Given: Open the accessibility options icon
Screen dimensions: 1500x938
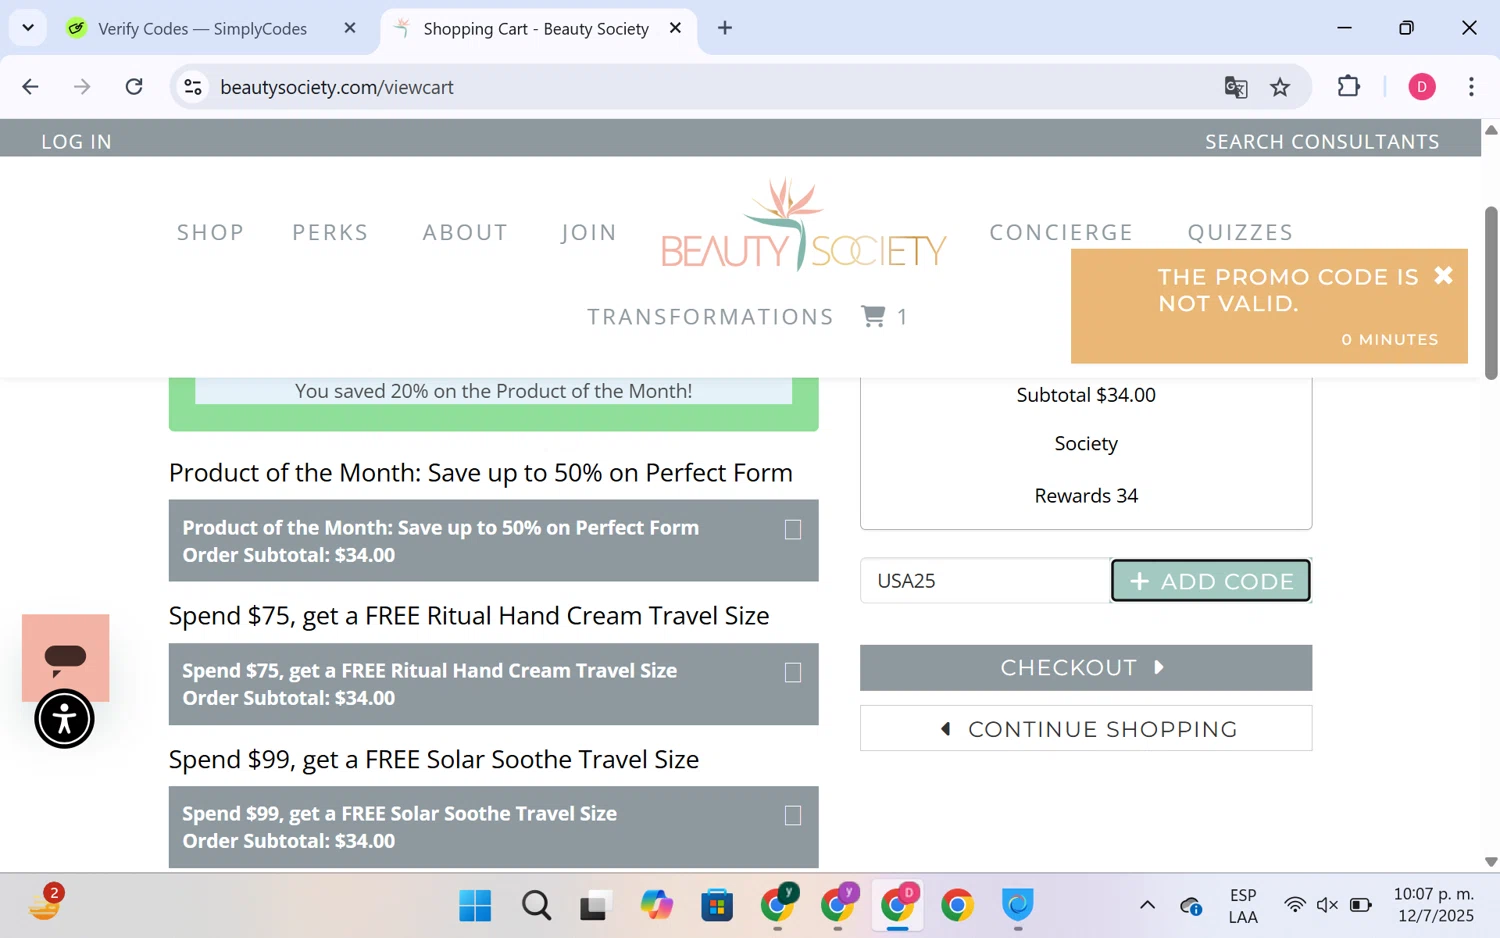Looking at the screenshot, I should (x=65, y=719).
